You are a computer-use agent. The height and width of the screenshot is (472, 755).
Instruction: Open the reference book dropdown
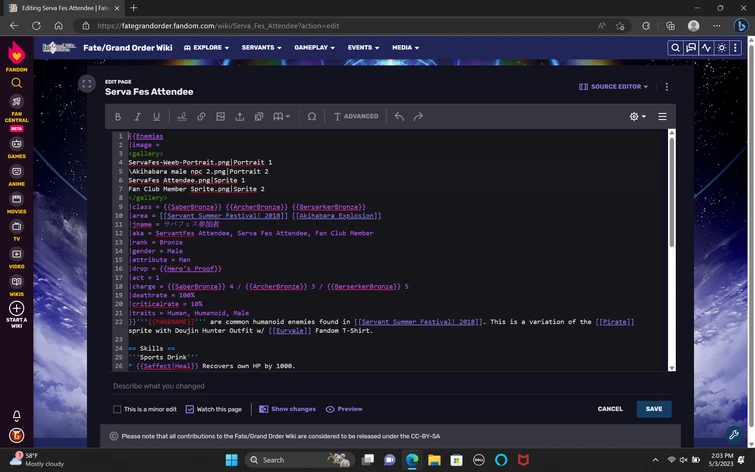[281, 117]
